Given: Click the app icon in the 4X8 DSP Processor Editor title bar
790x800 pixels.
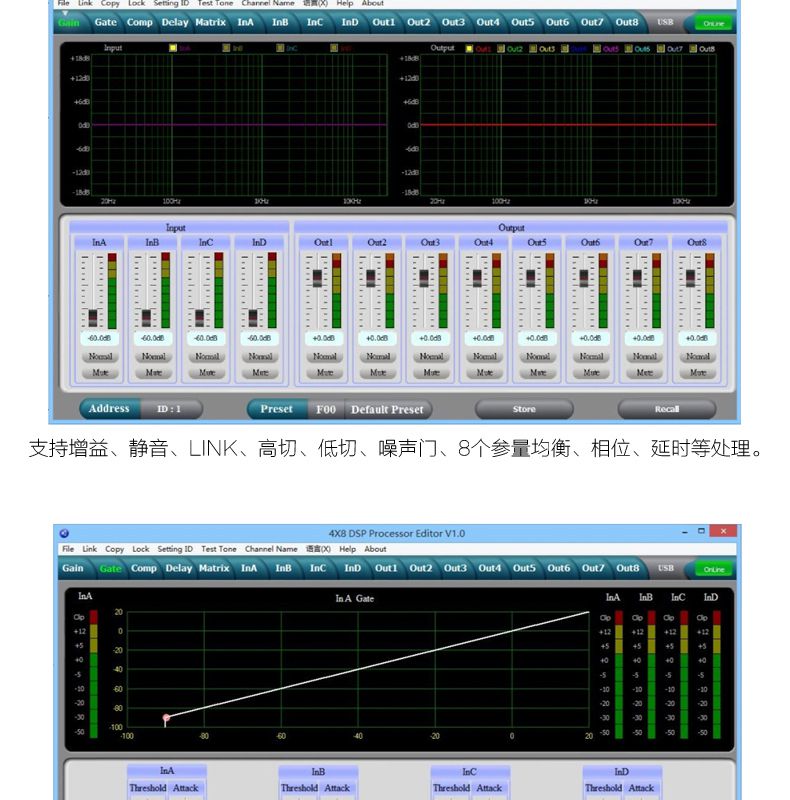Looking at the screenshot, I should [x=64, y=533].
